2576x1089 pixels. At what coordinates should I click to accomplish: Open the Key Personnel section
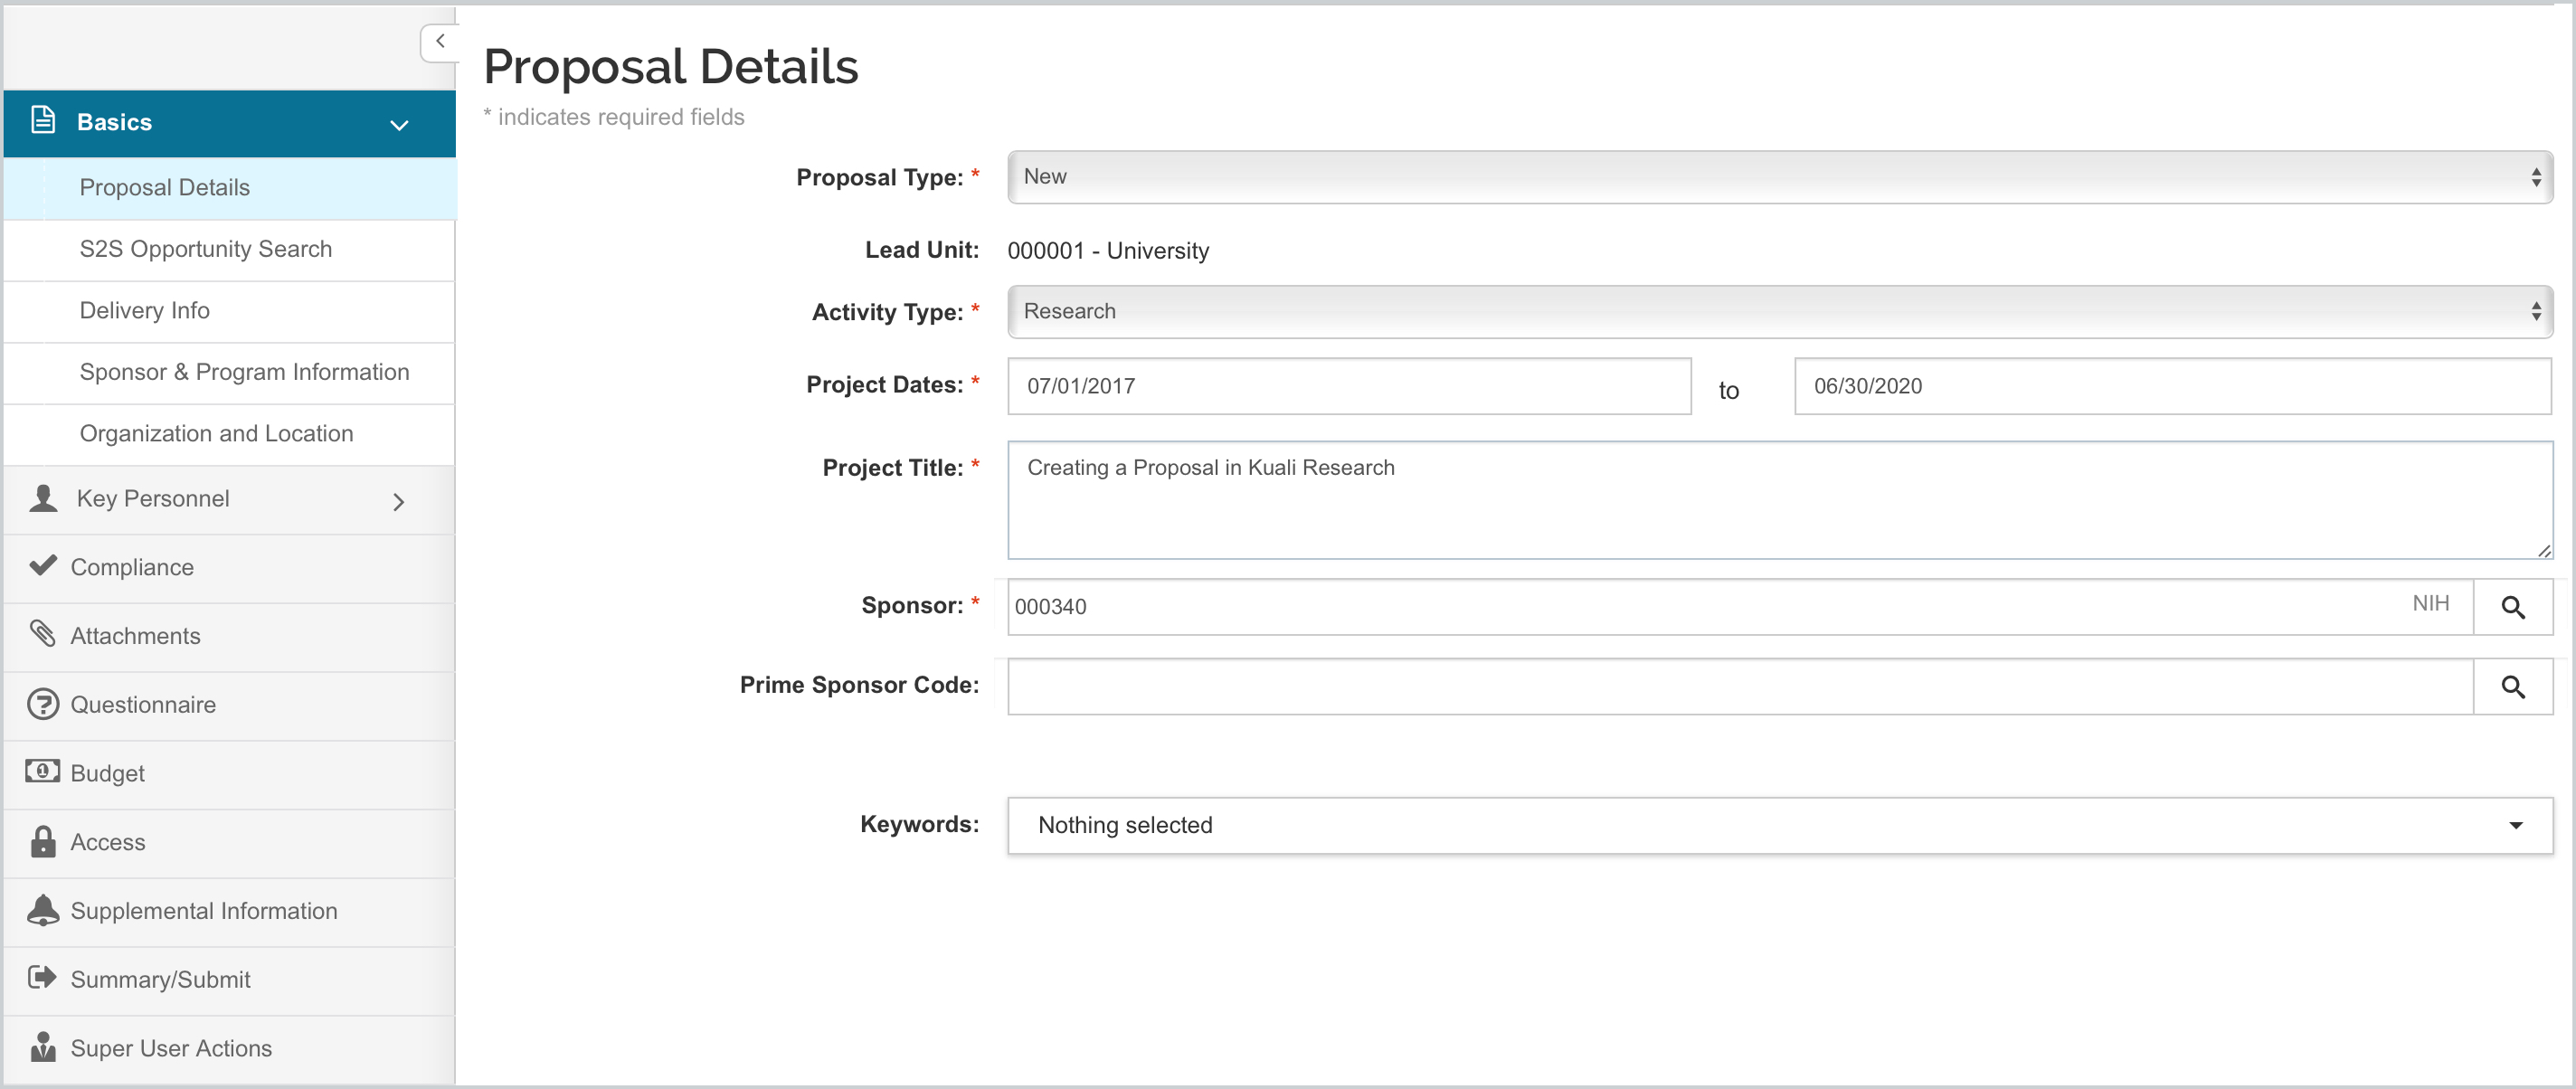[x=230, y=500]
